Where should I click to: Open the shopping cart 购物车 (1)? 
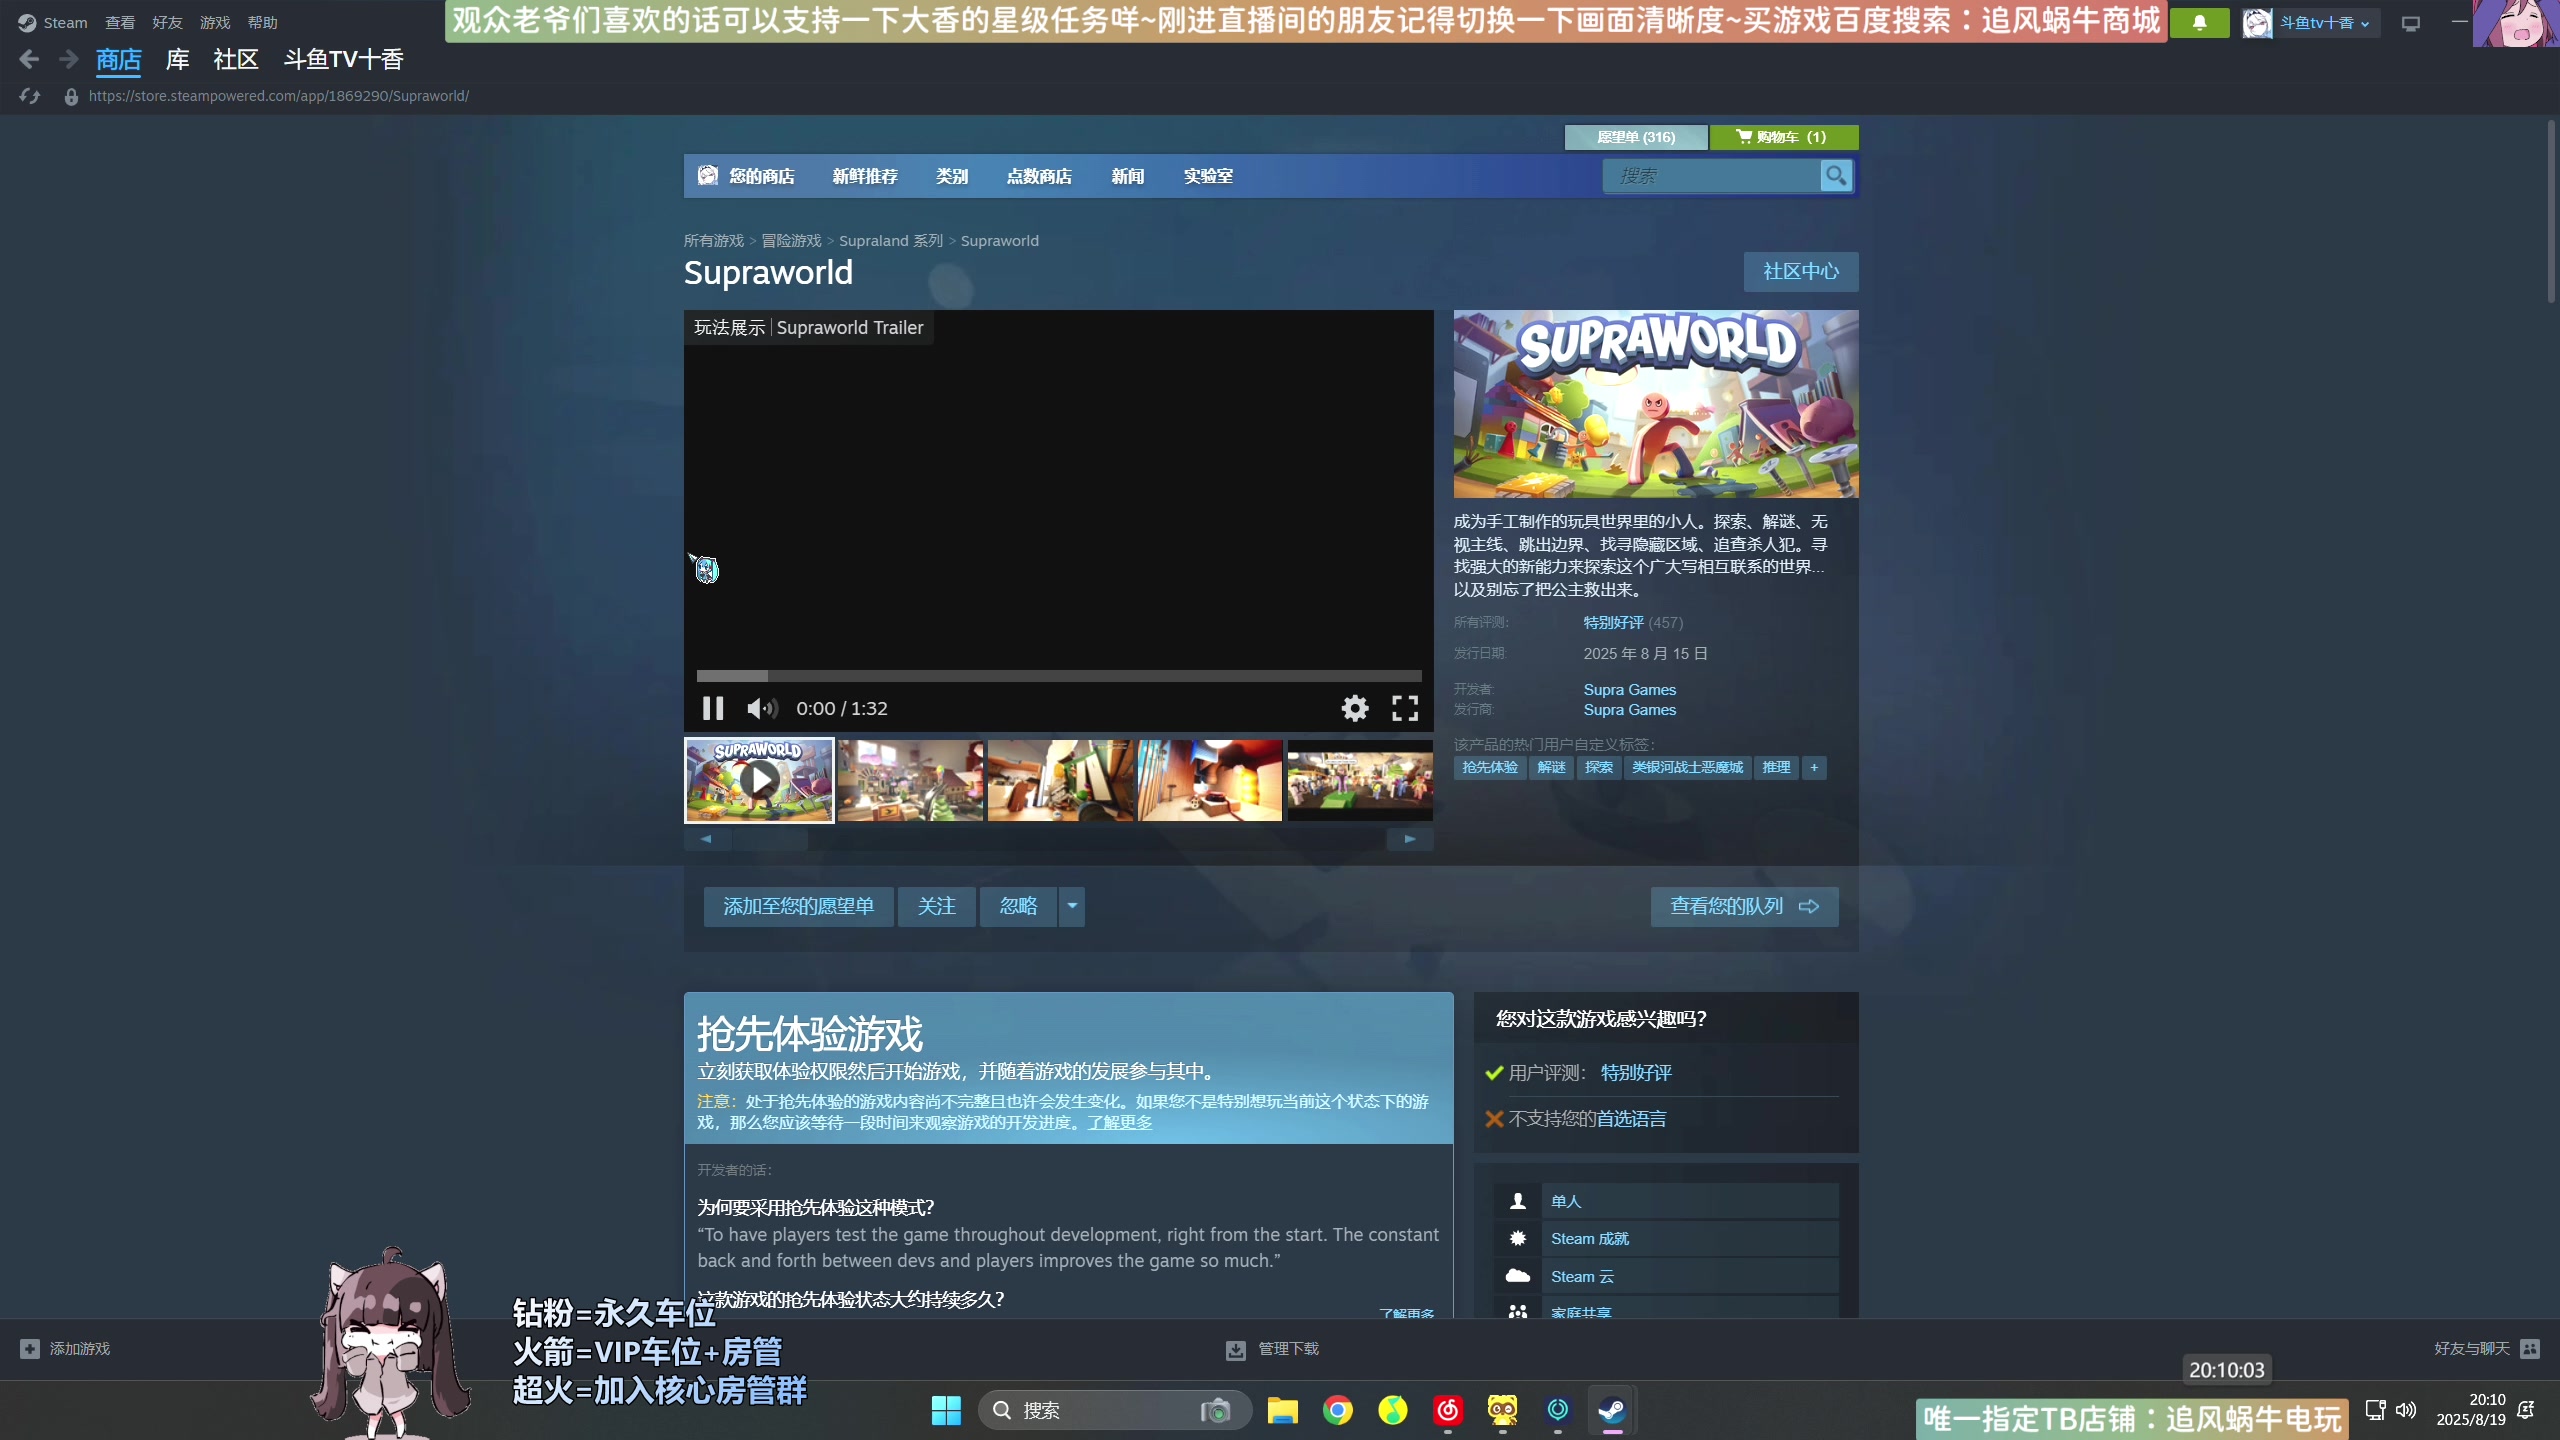[x=1783, y=137]
